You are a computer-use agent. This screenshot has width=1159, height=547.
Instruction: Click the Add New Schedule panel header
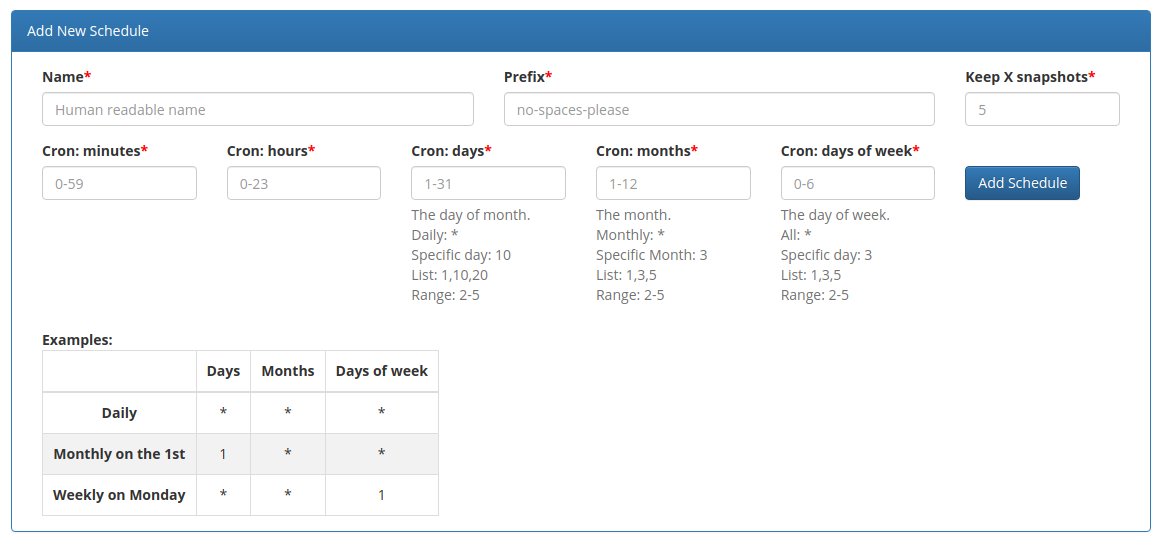(x=581, y=31)
